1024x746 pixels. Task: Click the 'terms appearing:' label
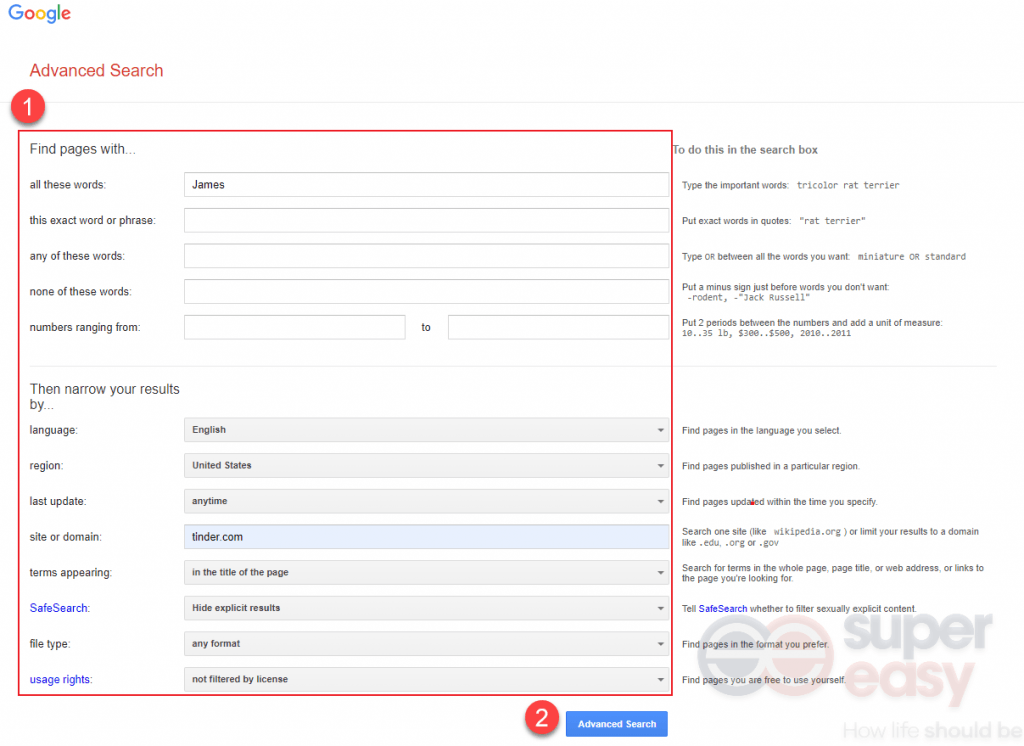(71, 573)
